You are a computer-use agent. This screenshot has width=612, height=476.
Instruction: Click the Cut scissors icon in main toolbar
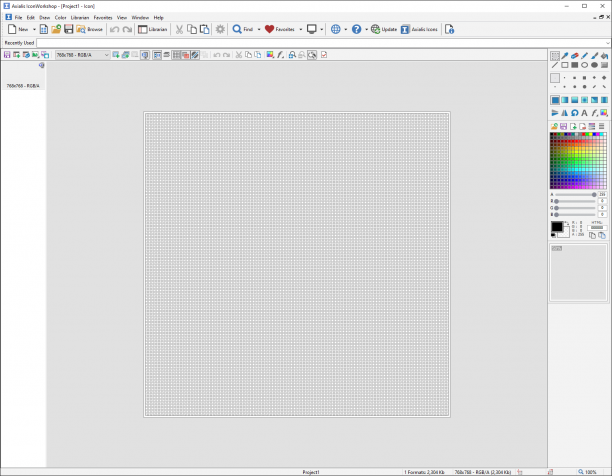[179, 29]
